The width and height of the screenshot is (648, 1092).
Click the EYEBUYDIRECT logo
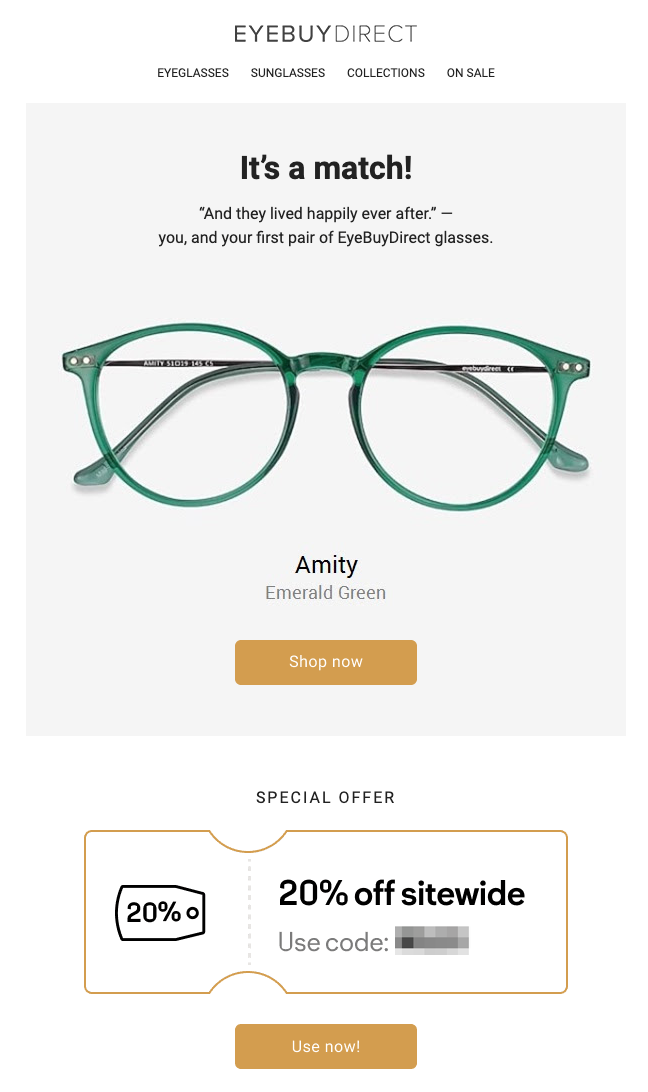point(325,33)
